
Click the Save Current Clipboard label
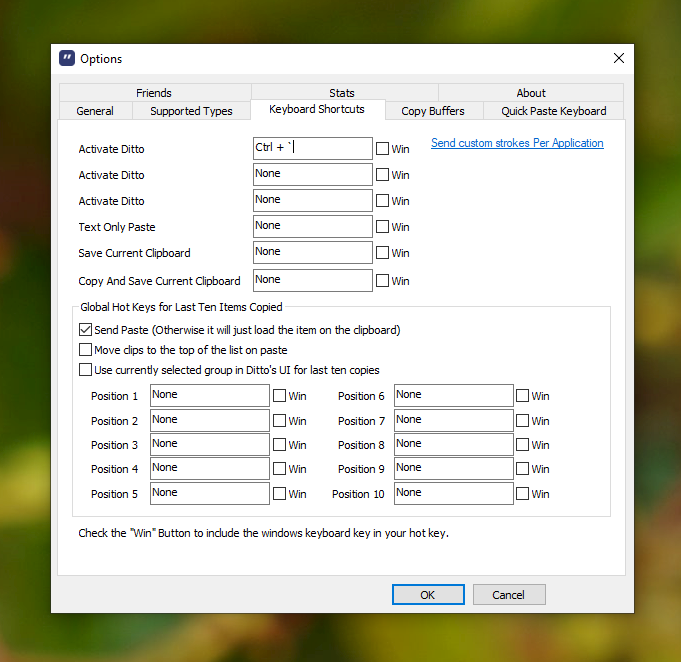134,253
